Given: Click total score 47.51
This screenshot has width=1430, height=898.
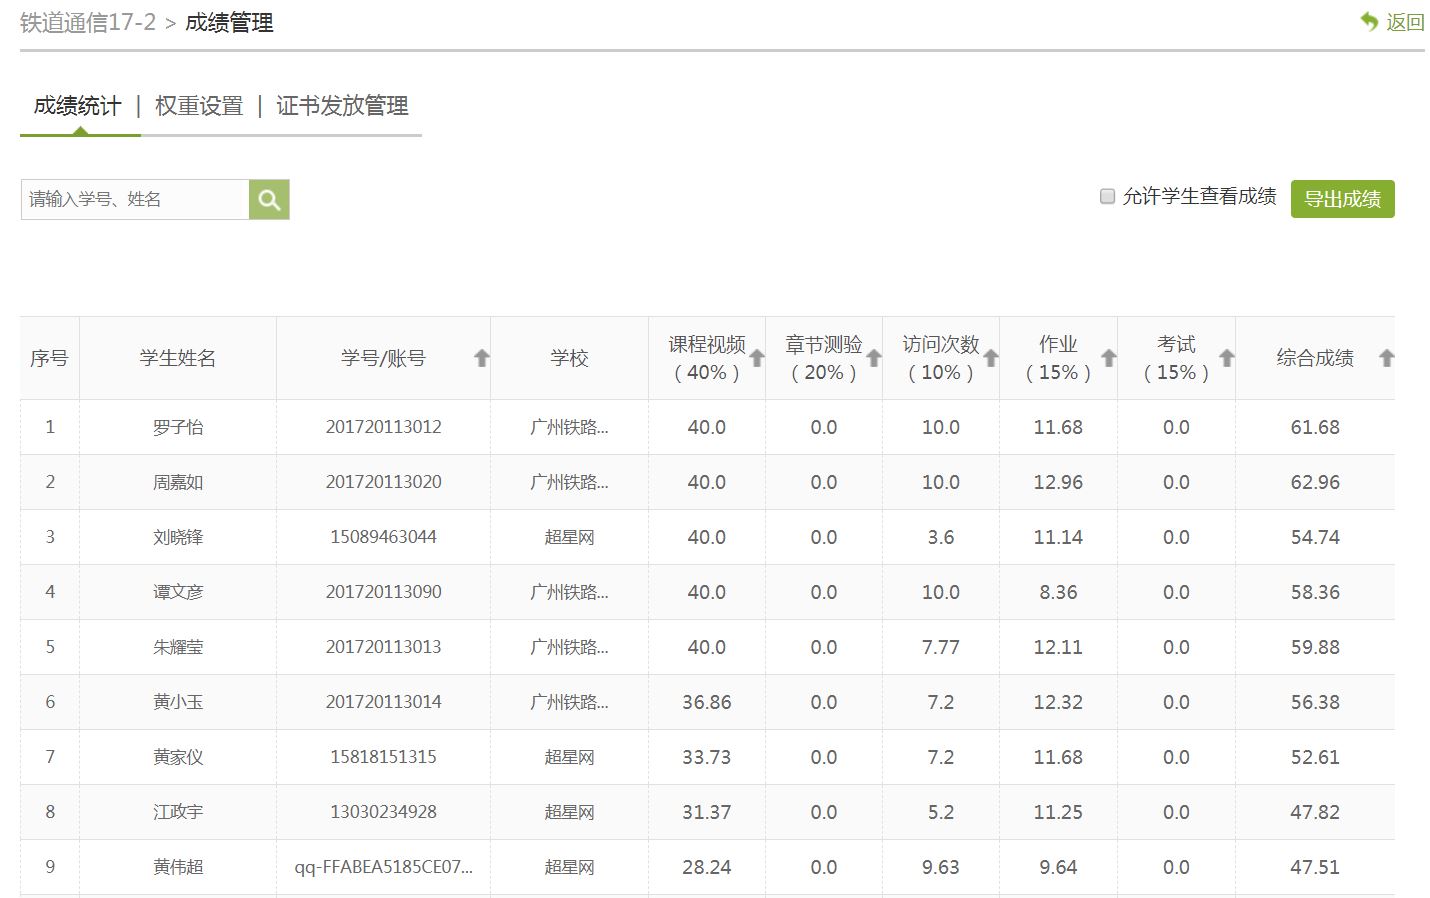Looking at the screenshot, I should (x=1315, y=867).
